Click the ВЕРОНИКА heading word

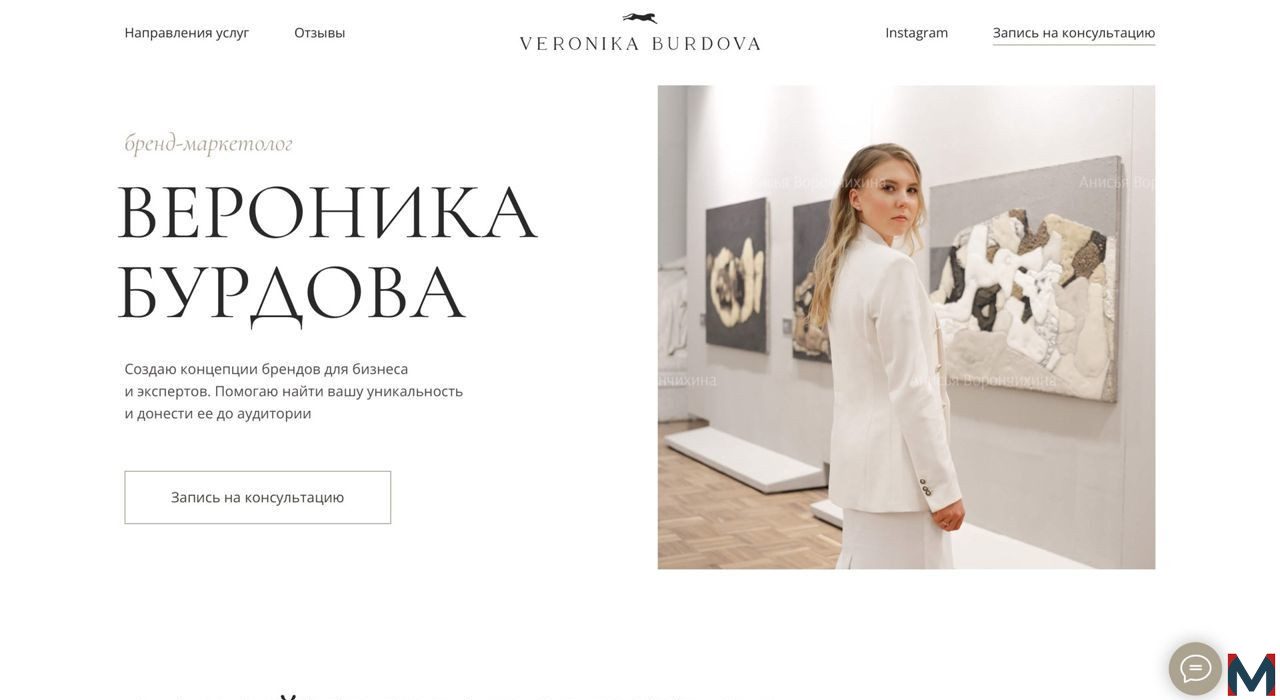pyautogui.click(x=327, y=212)
